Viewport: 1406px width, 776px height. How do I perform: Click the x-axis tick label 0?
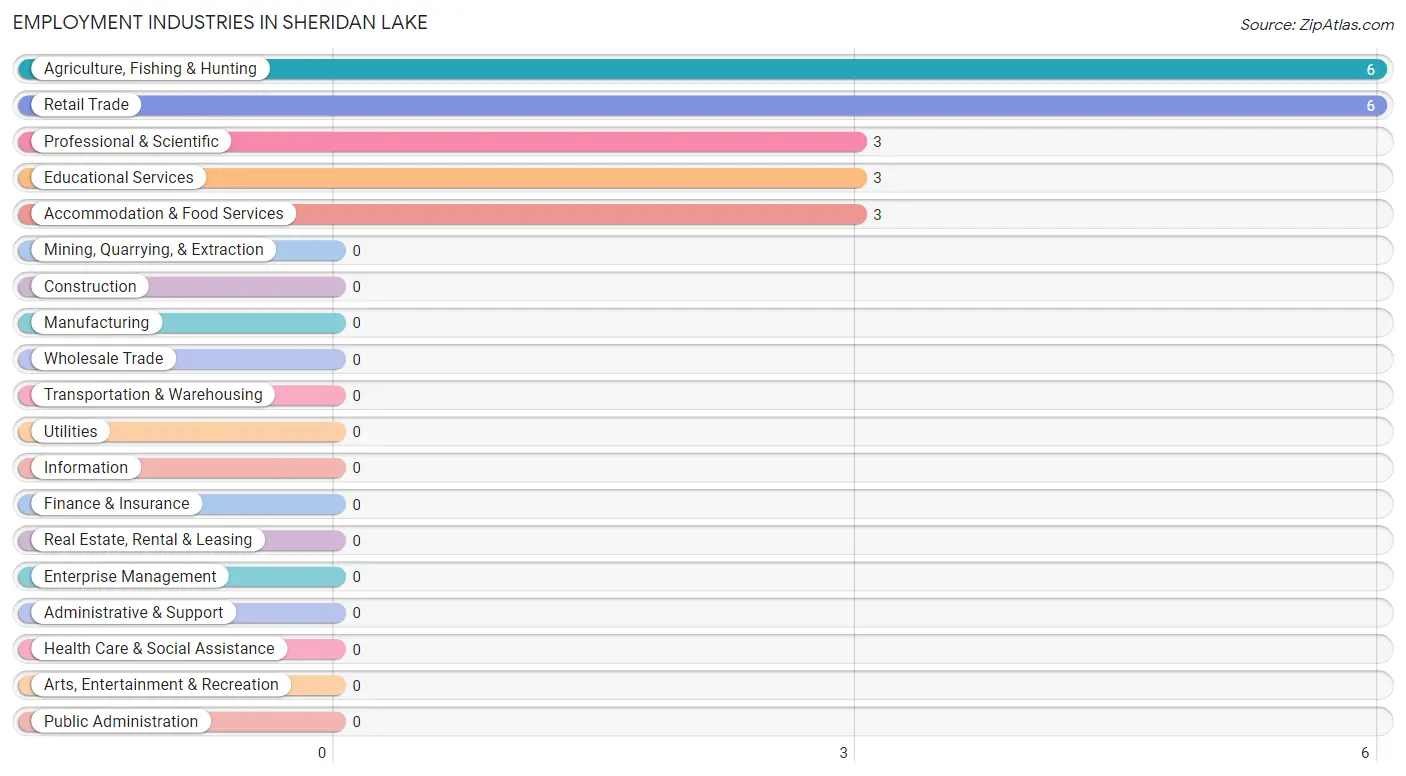pos(322,753)
